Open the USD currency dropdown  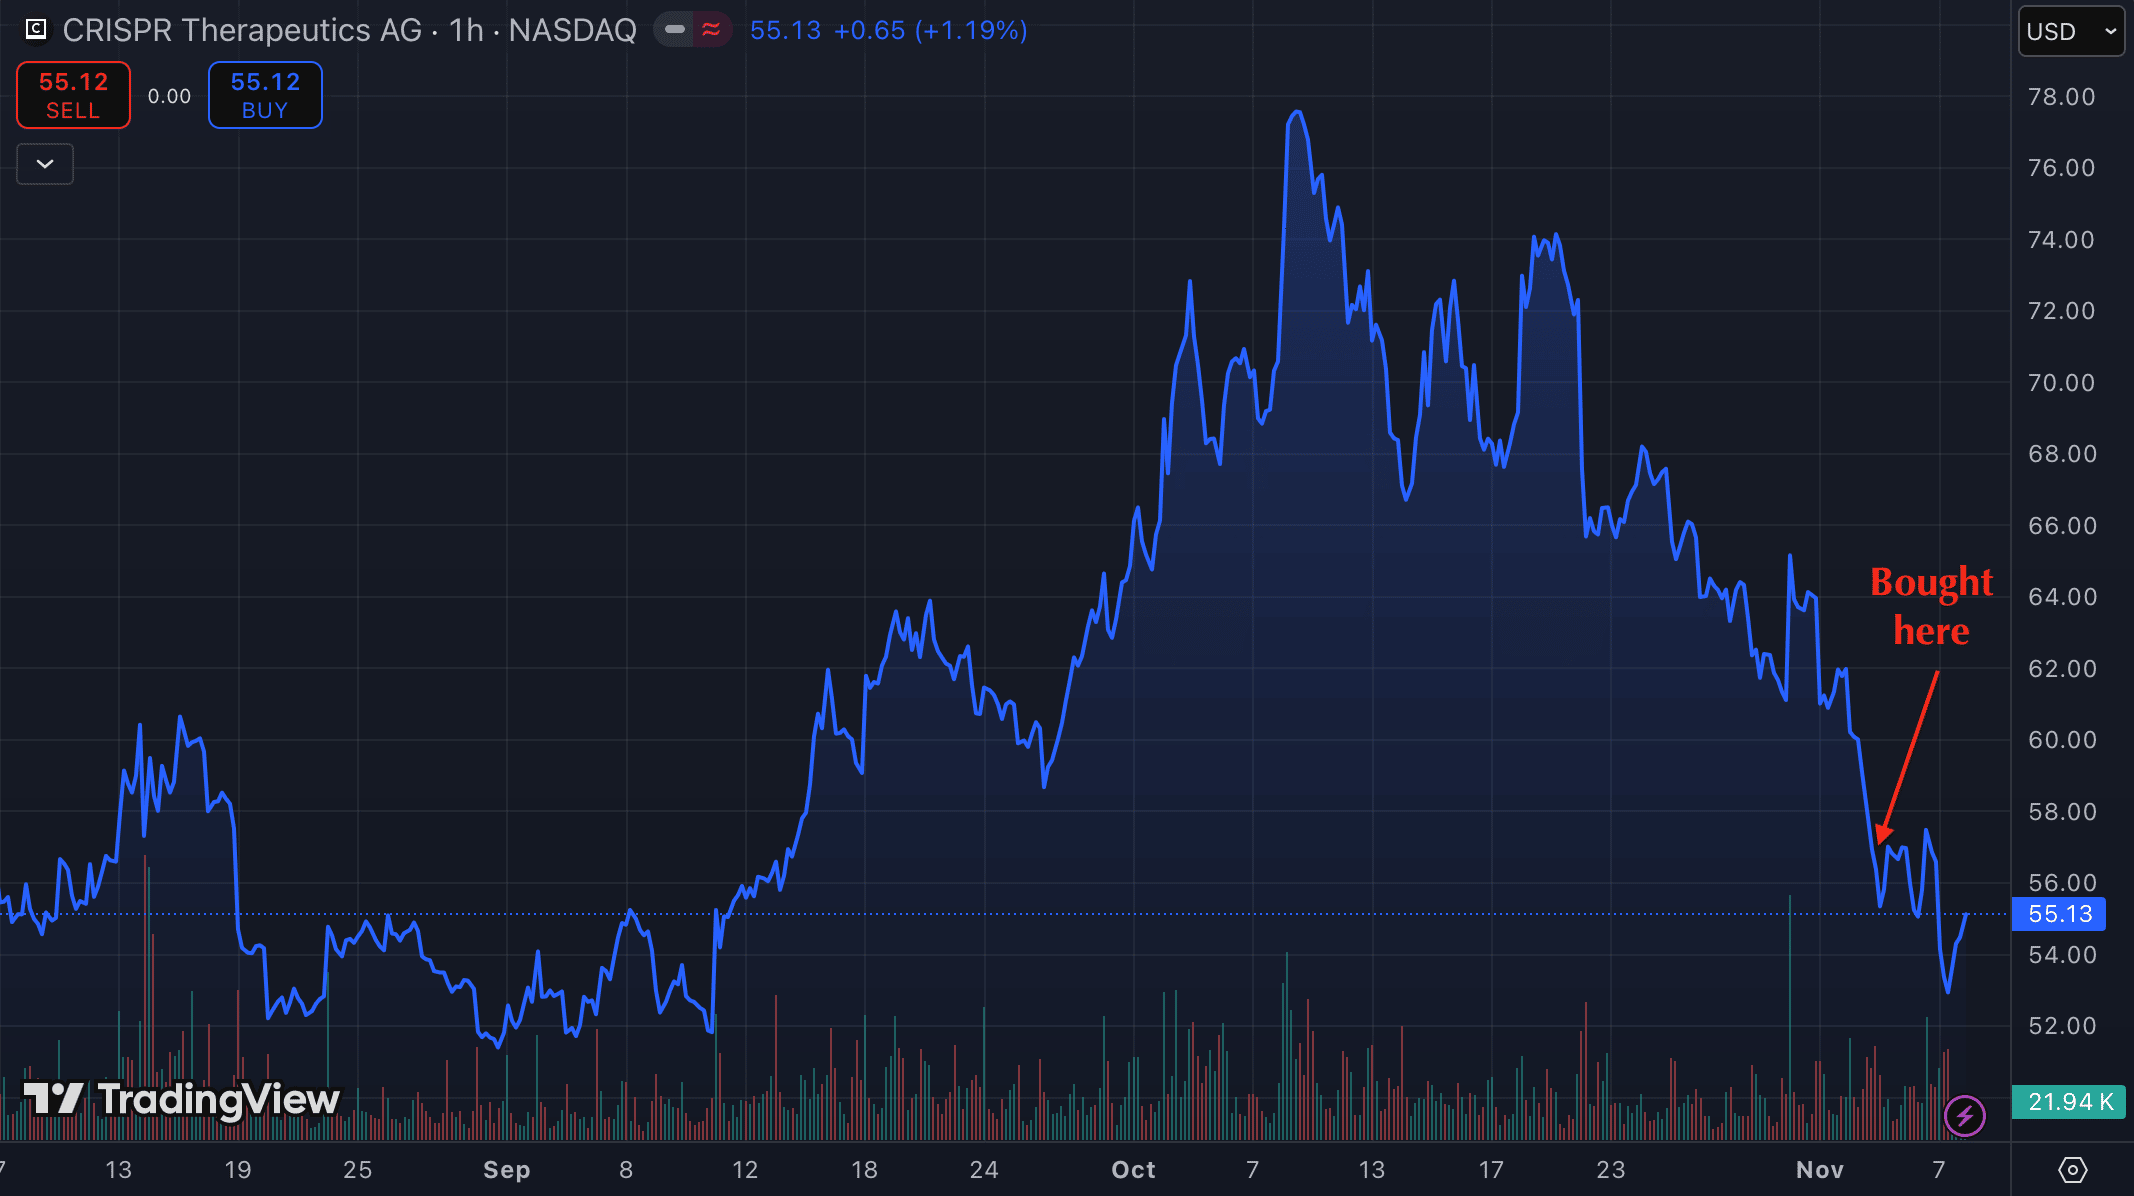(x=2070, y=31)
